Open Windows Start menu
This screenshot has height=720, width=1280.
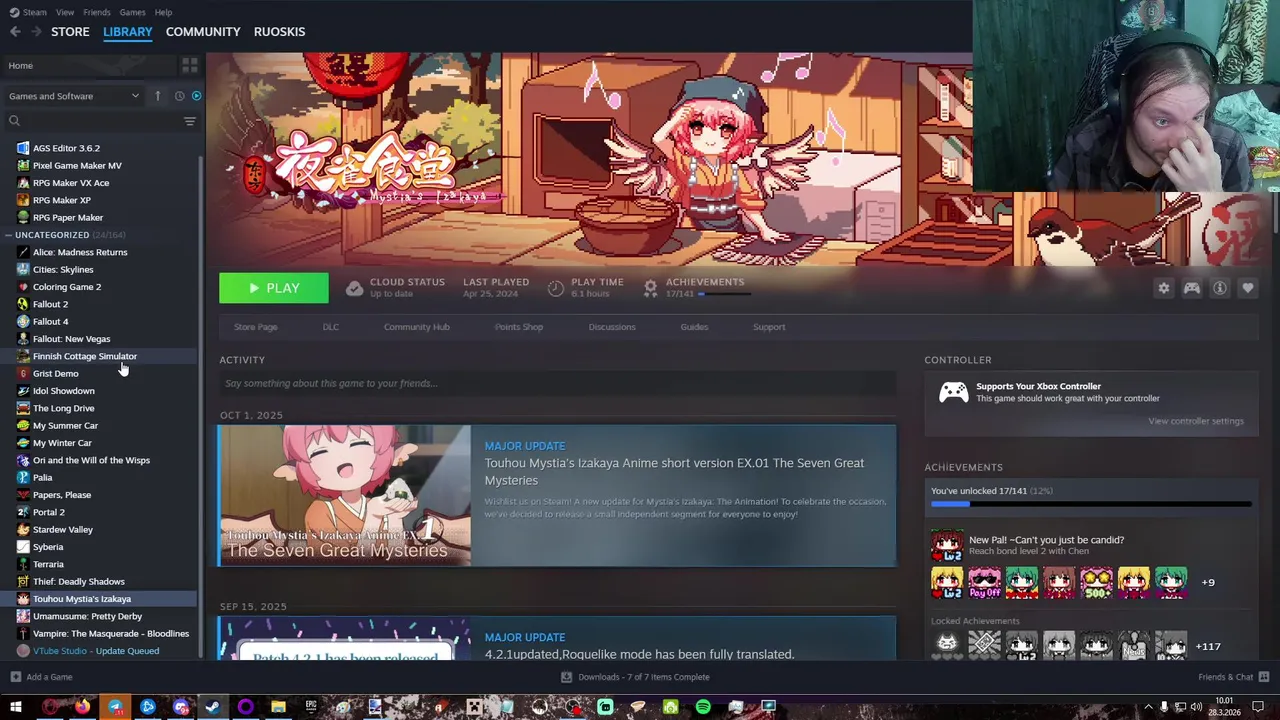coord(15,707)
